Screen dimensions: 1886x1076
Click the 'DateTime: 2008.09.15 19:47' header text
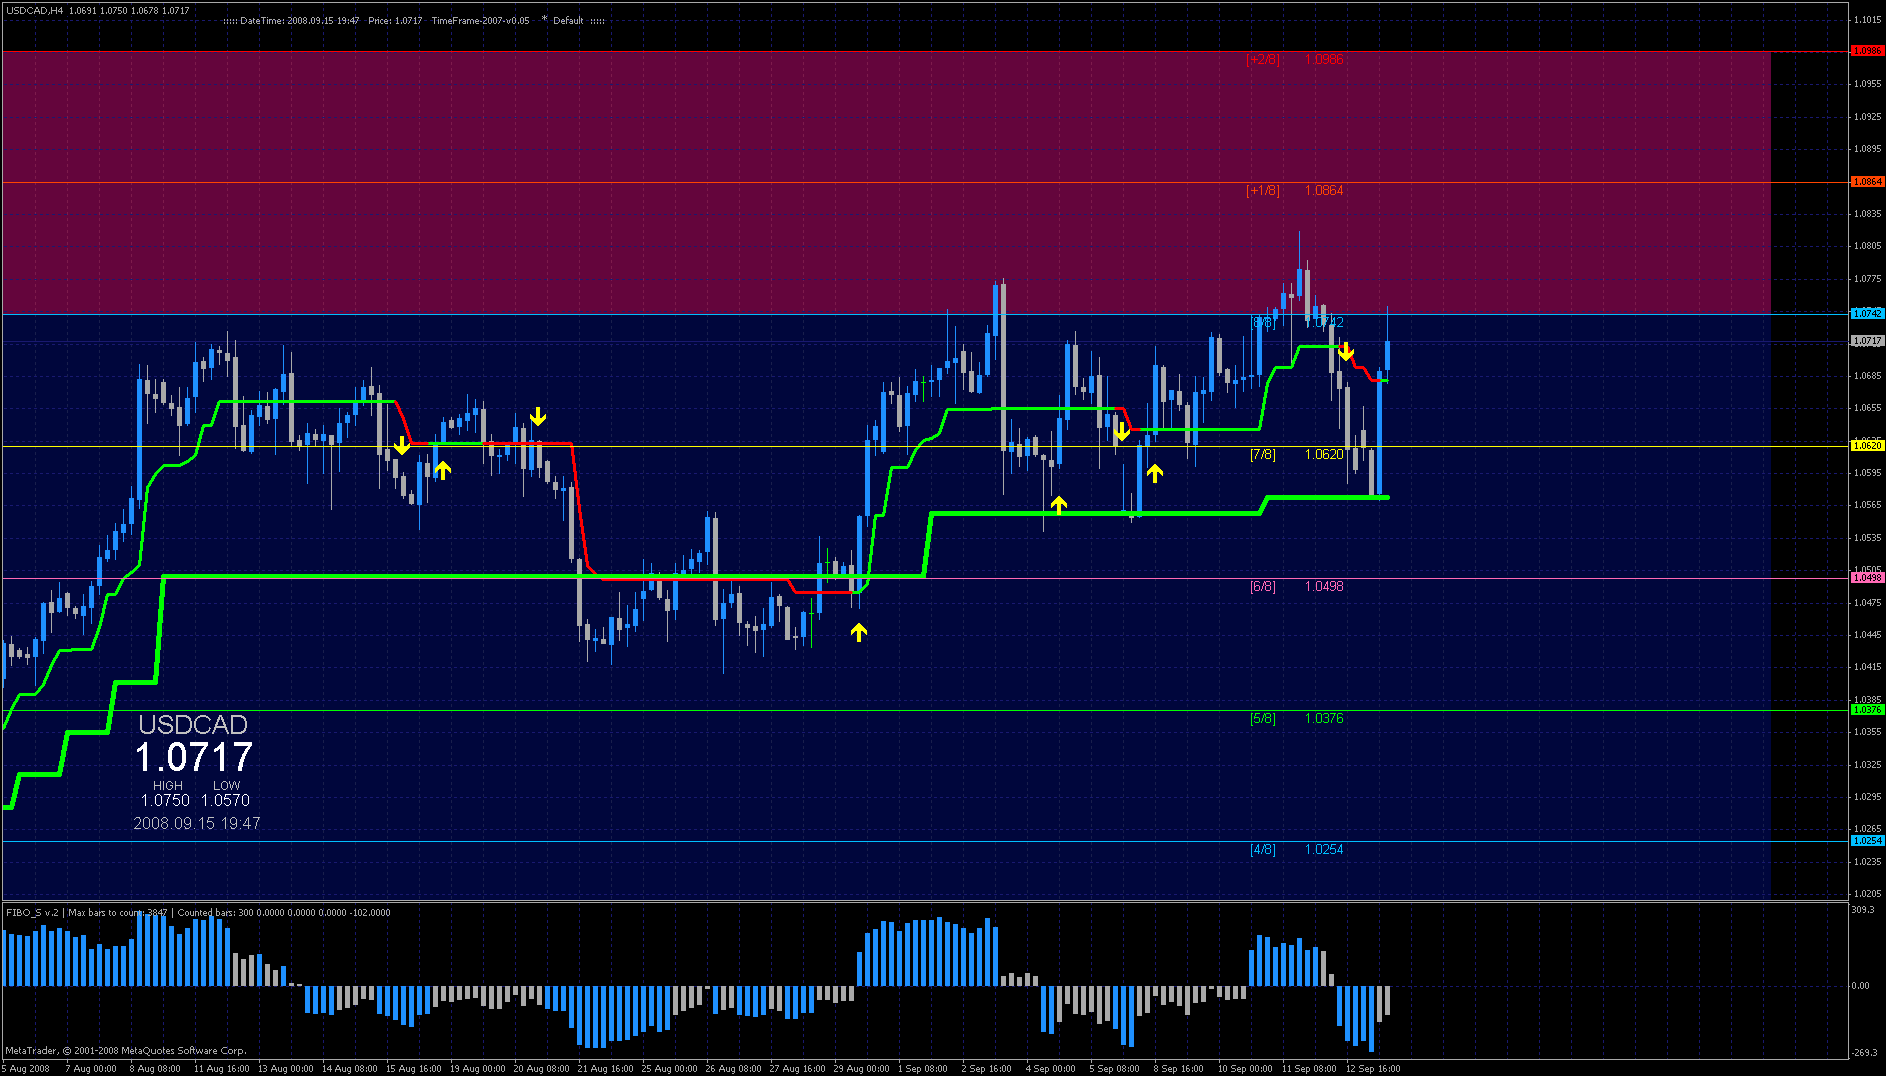point(299,20)
